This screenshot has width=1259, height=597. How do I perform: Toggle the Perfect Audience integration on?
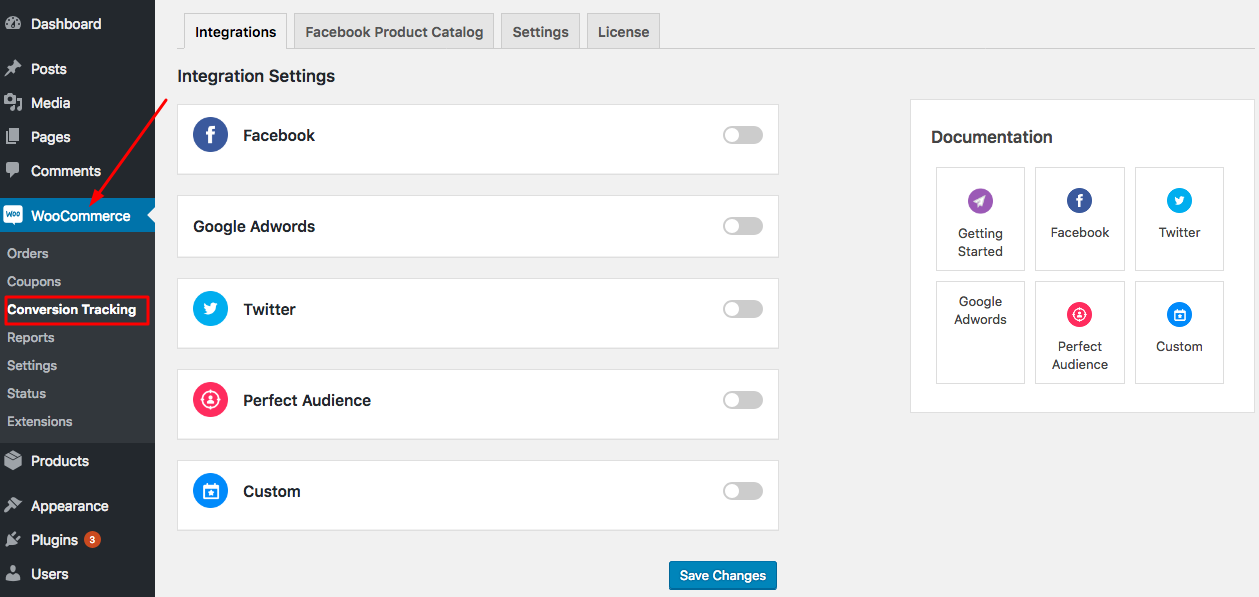[x=742, y=400]
